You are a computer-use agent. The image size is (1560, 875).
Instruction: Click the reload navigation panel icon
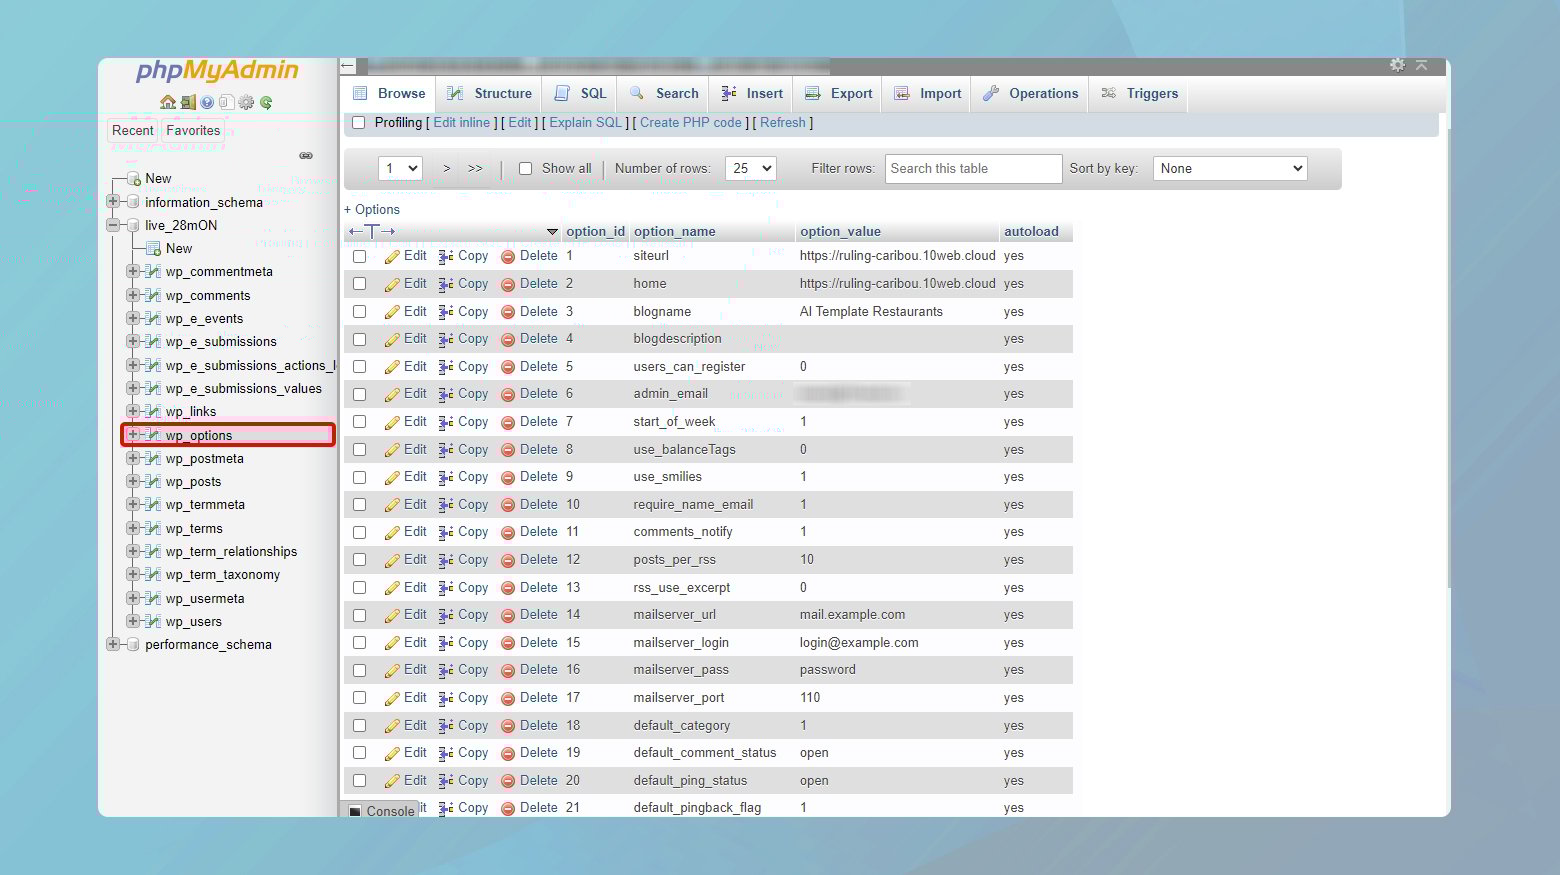(266, 102)
